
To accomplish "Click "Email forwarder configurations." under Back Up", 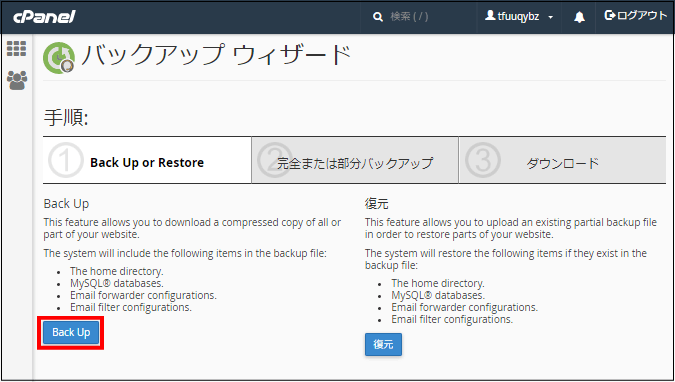I will point(143,295).
